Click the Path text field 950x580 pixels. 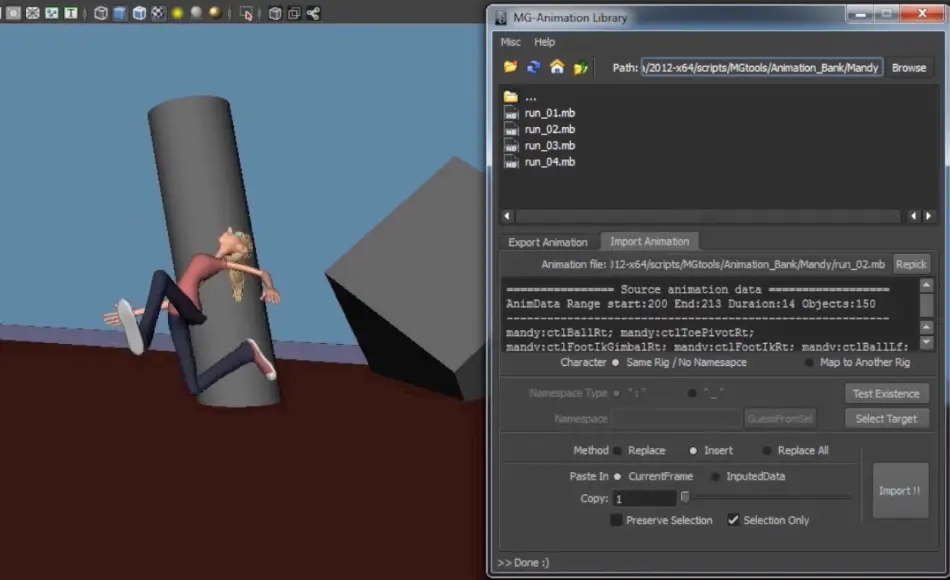click(761, 68)
